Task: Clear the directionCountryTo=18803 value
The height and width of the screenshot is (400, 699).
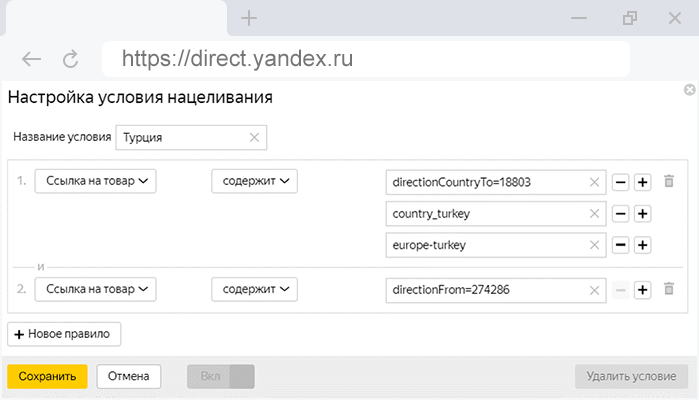Action: [594, 183]
